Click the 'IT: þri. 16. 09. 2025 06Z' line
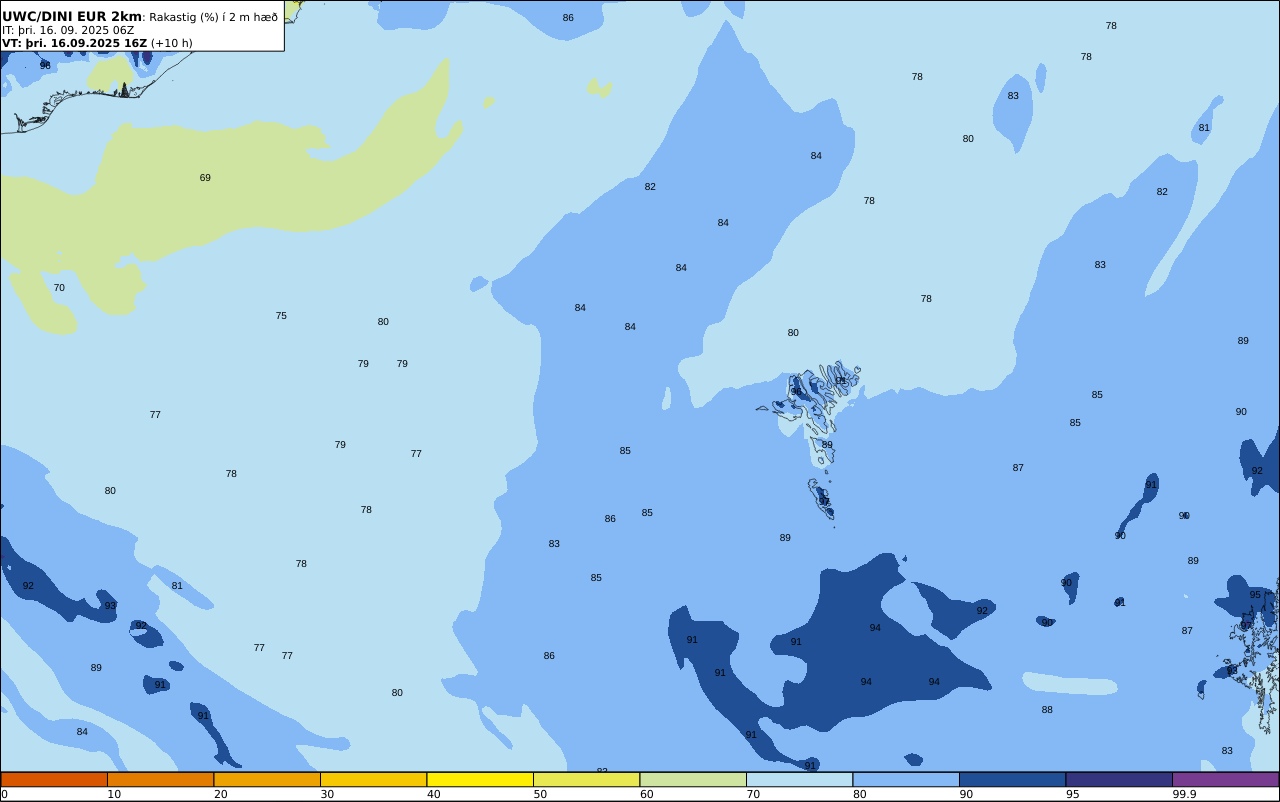This screenshot has height=802, width=1280. (68, 30)
